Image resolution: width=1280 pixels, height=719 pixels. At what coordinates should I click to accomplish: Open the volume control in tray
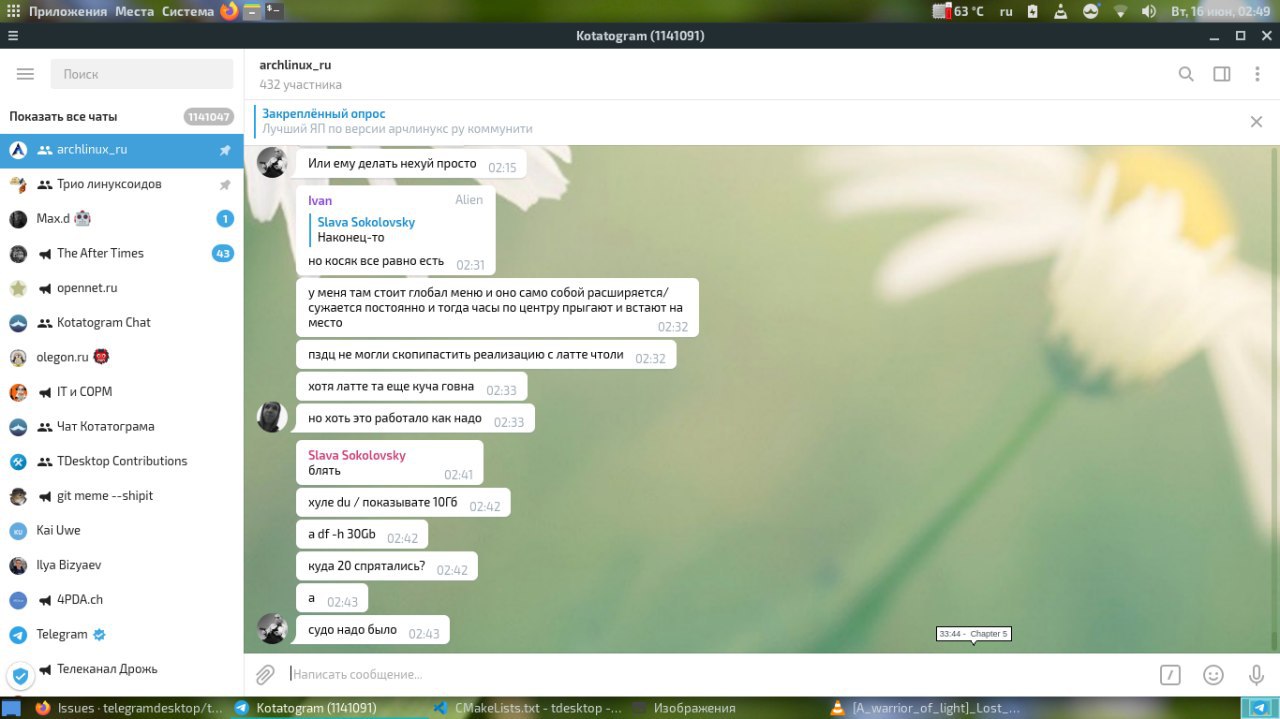click(x=1149, y=11)
